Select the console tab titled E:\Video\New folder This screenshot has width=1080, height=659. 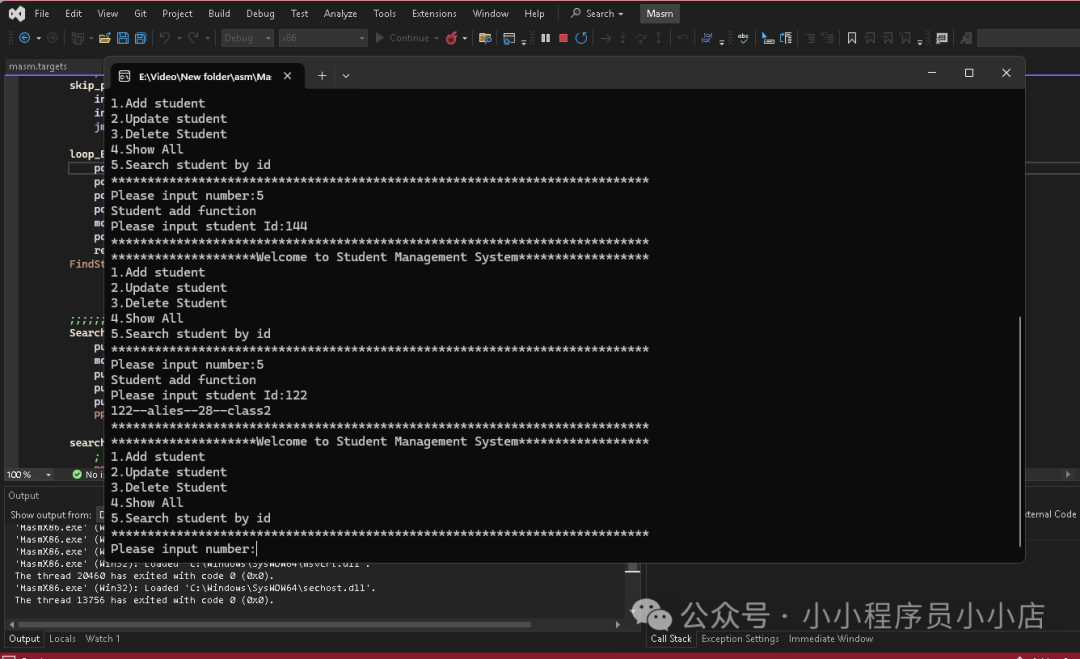click(205, 76)
